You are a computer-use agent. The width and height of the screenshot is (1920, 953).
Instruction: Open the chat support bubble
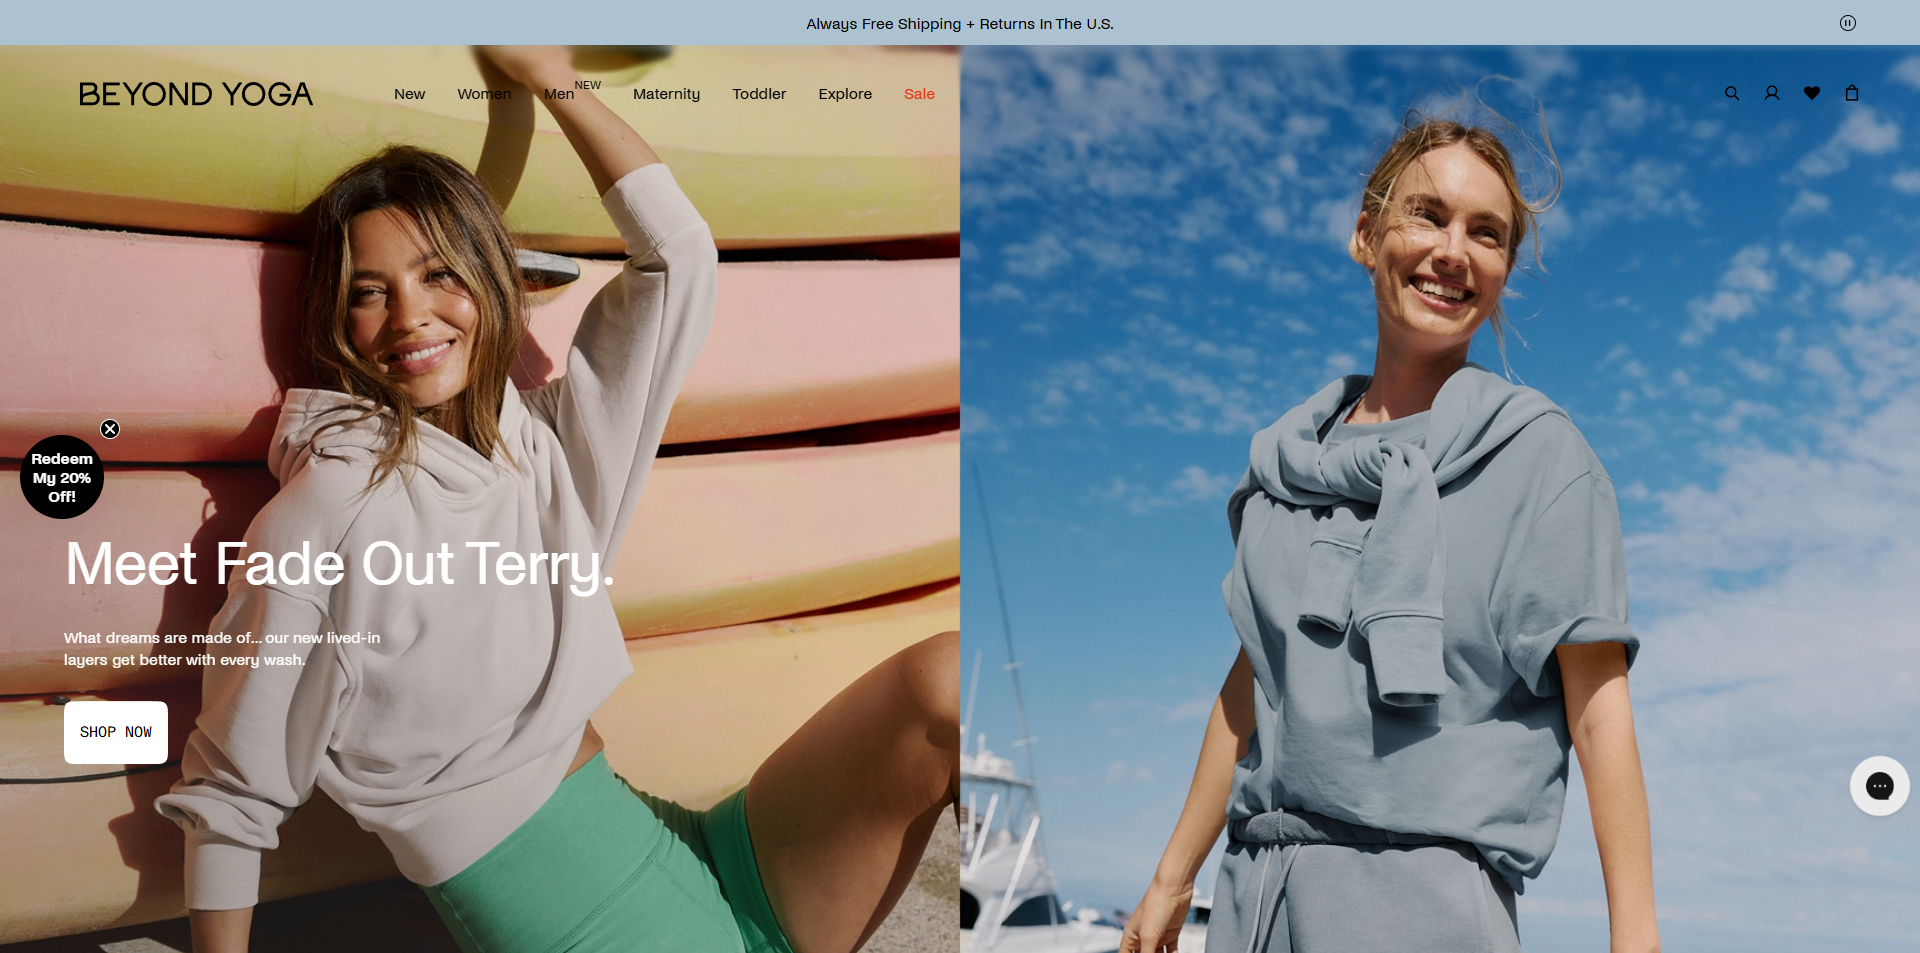tap(1880, 786)
